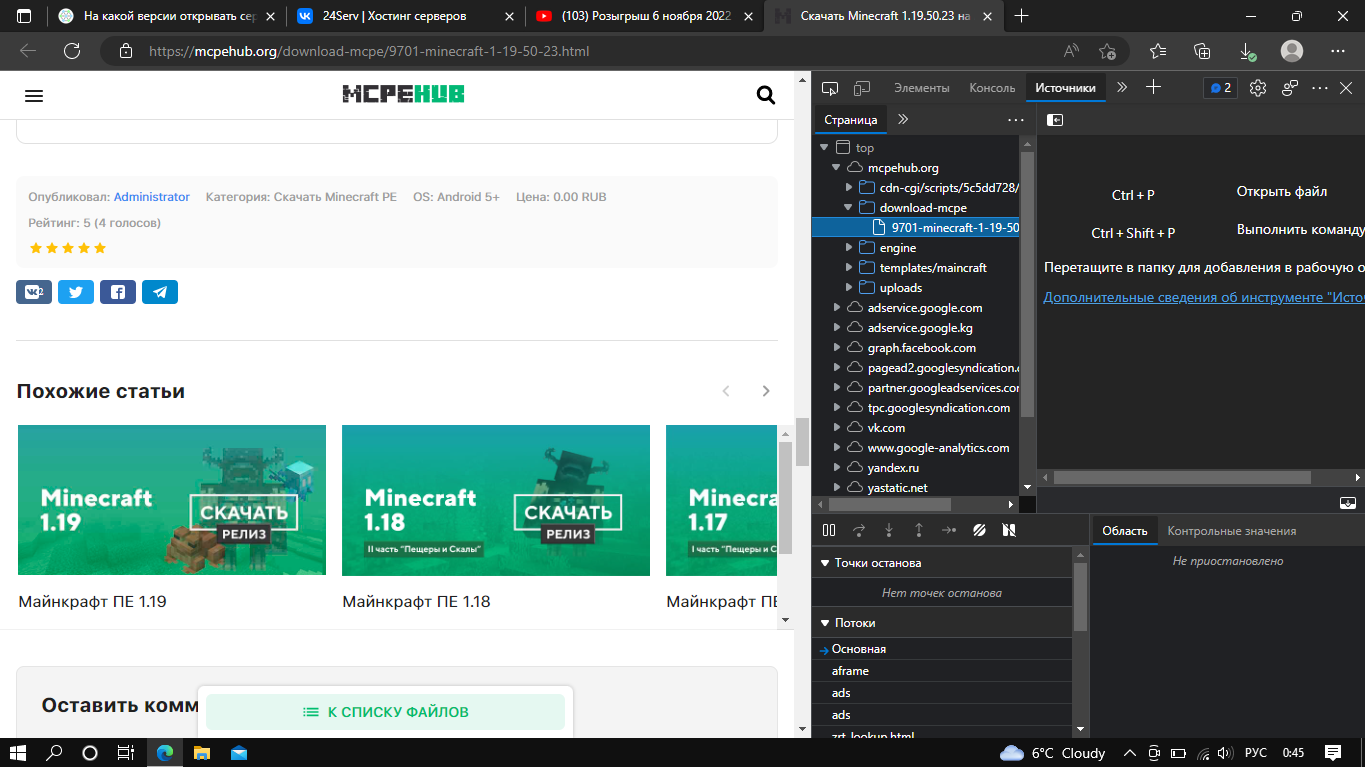Expand the templates/maincraft folder

tap(849, 268)
